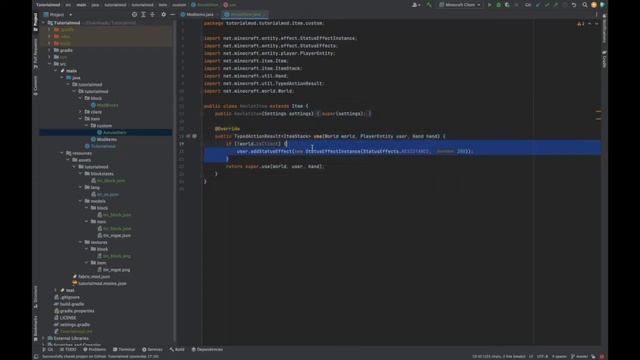Select opened file target icon in Project panel

[x=134, y=14]
